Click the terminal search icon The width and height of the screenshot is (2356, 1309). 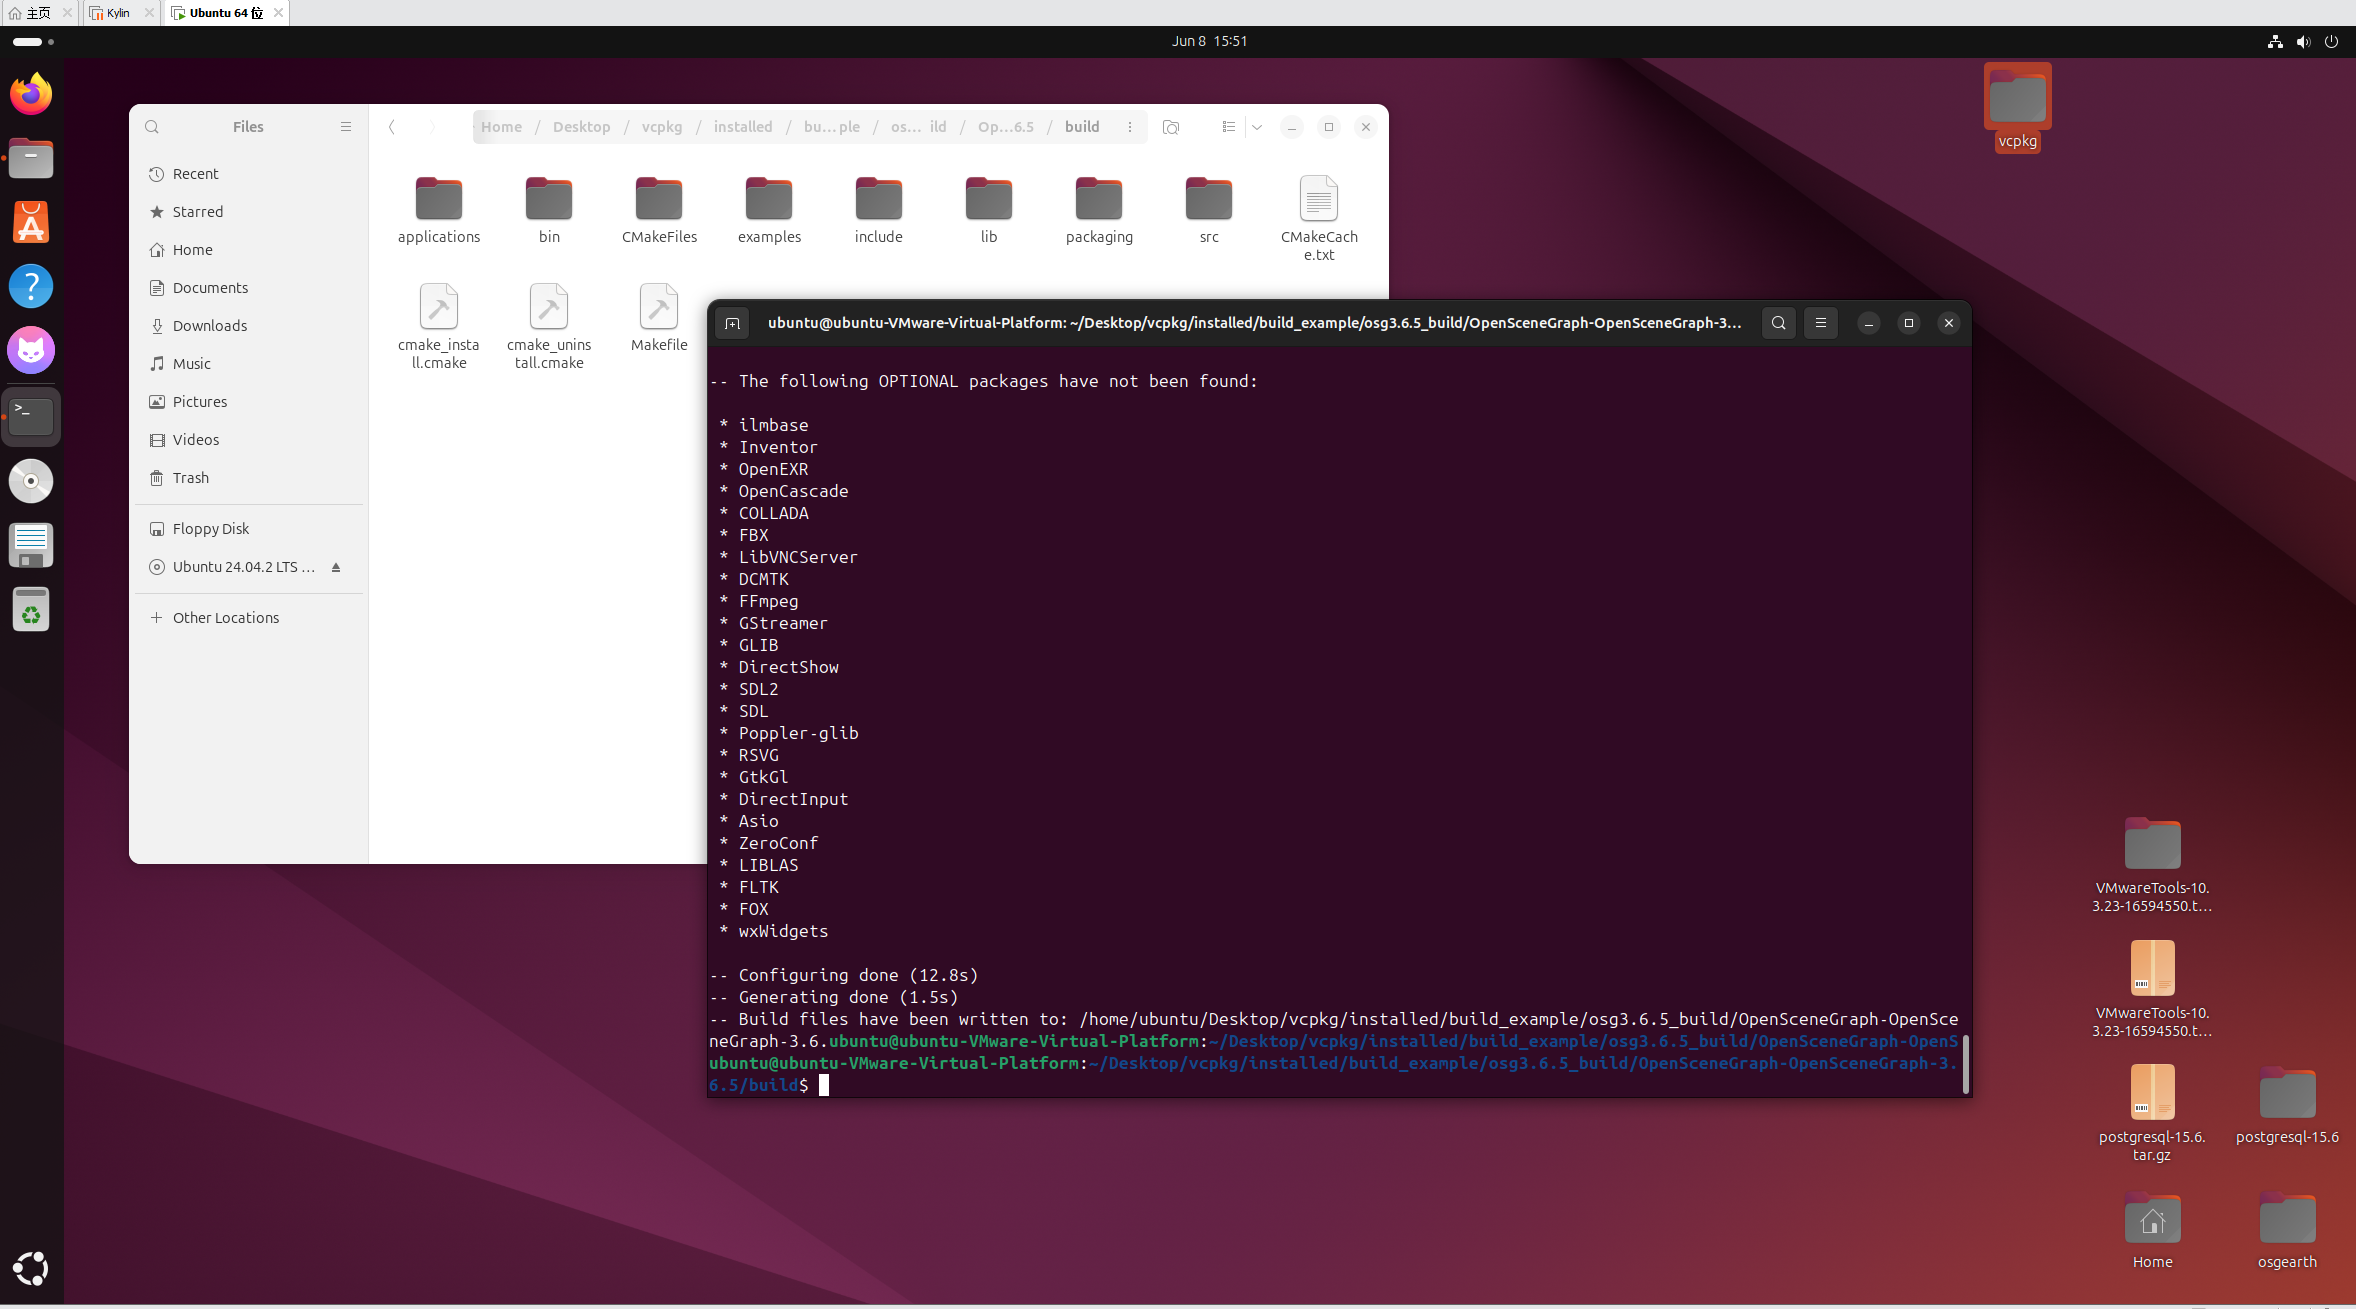pyautogui.click(x=1778, y=323)
